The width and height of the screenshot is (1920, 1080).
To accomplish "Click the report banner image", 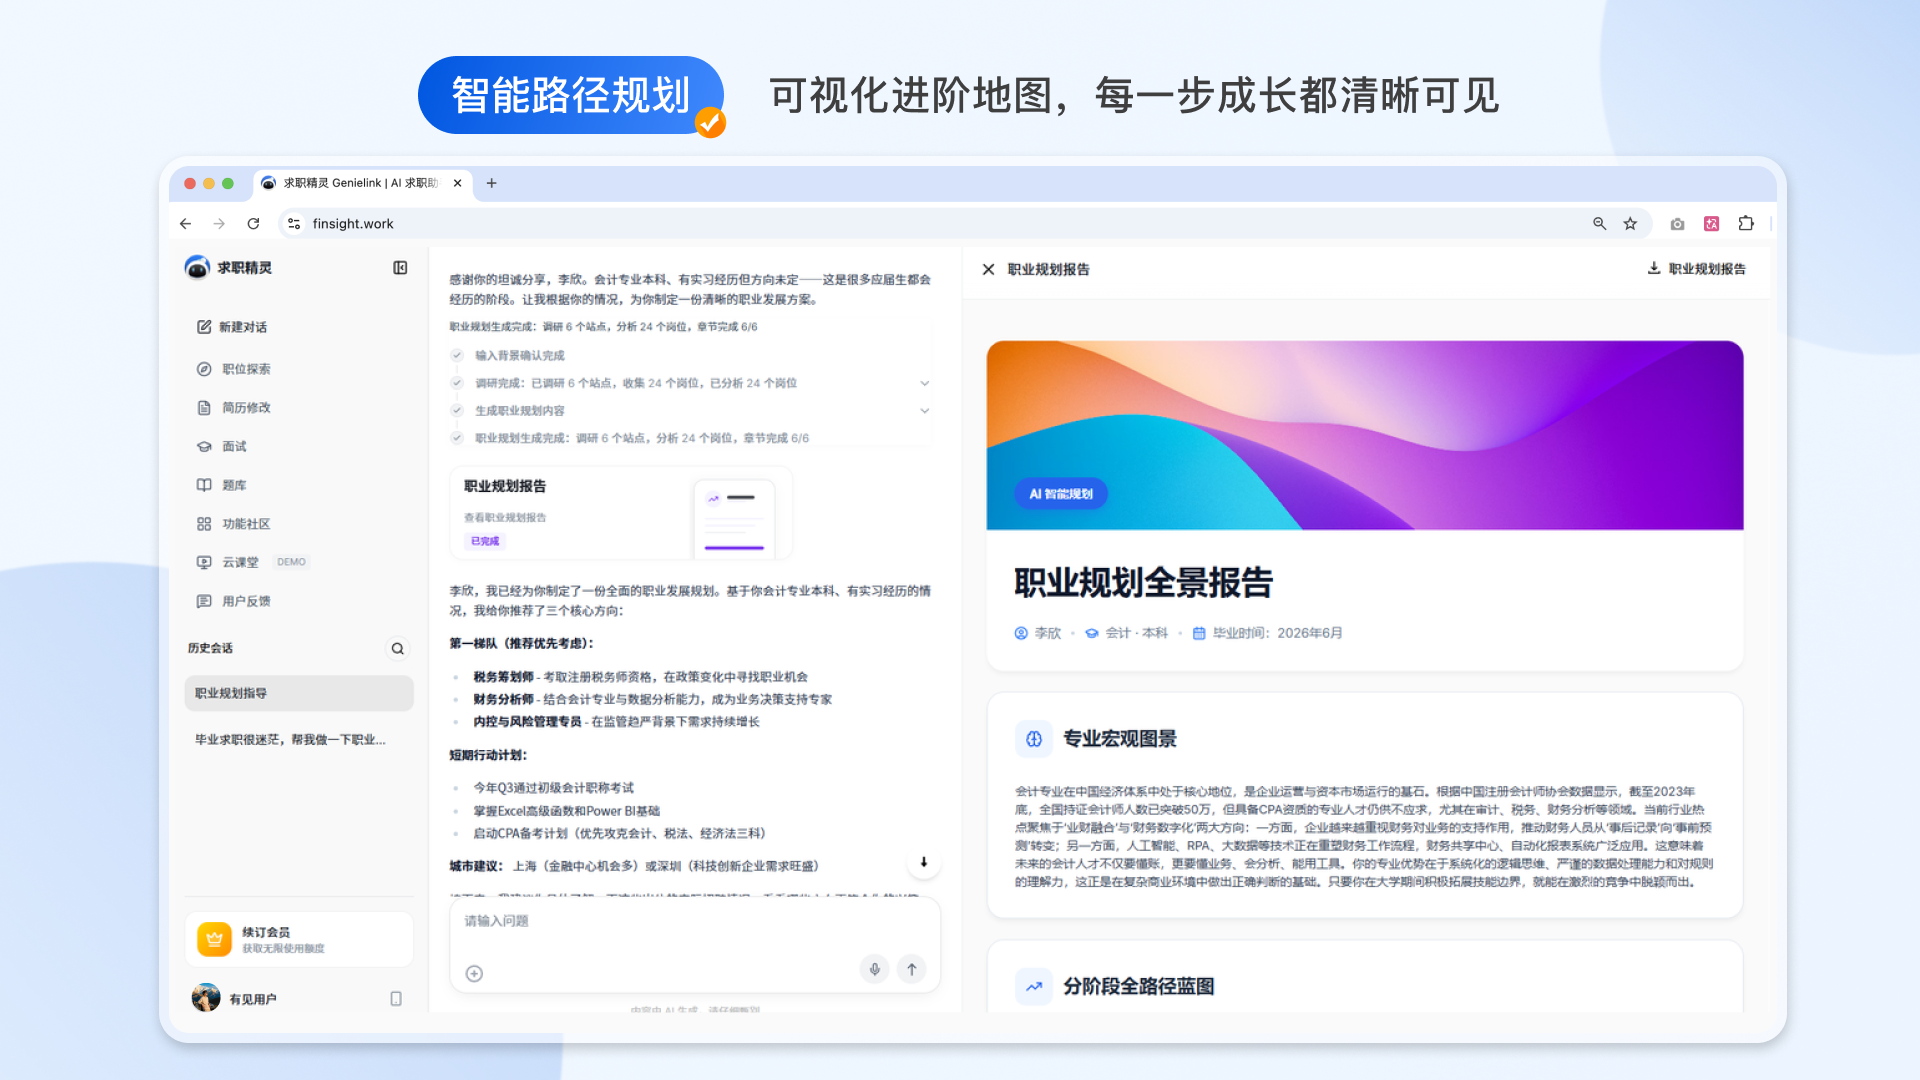I will coord(1365,435).
